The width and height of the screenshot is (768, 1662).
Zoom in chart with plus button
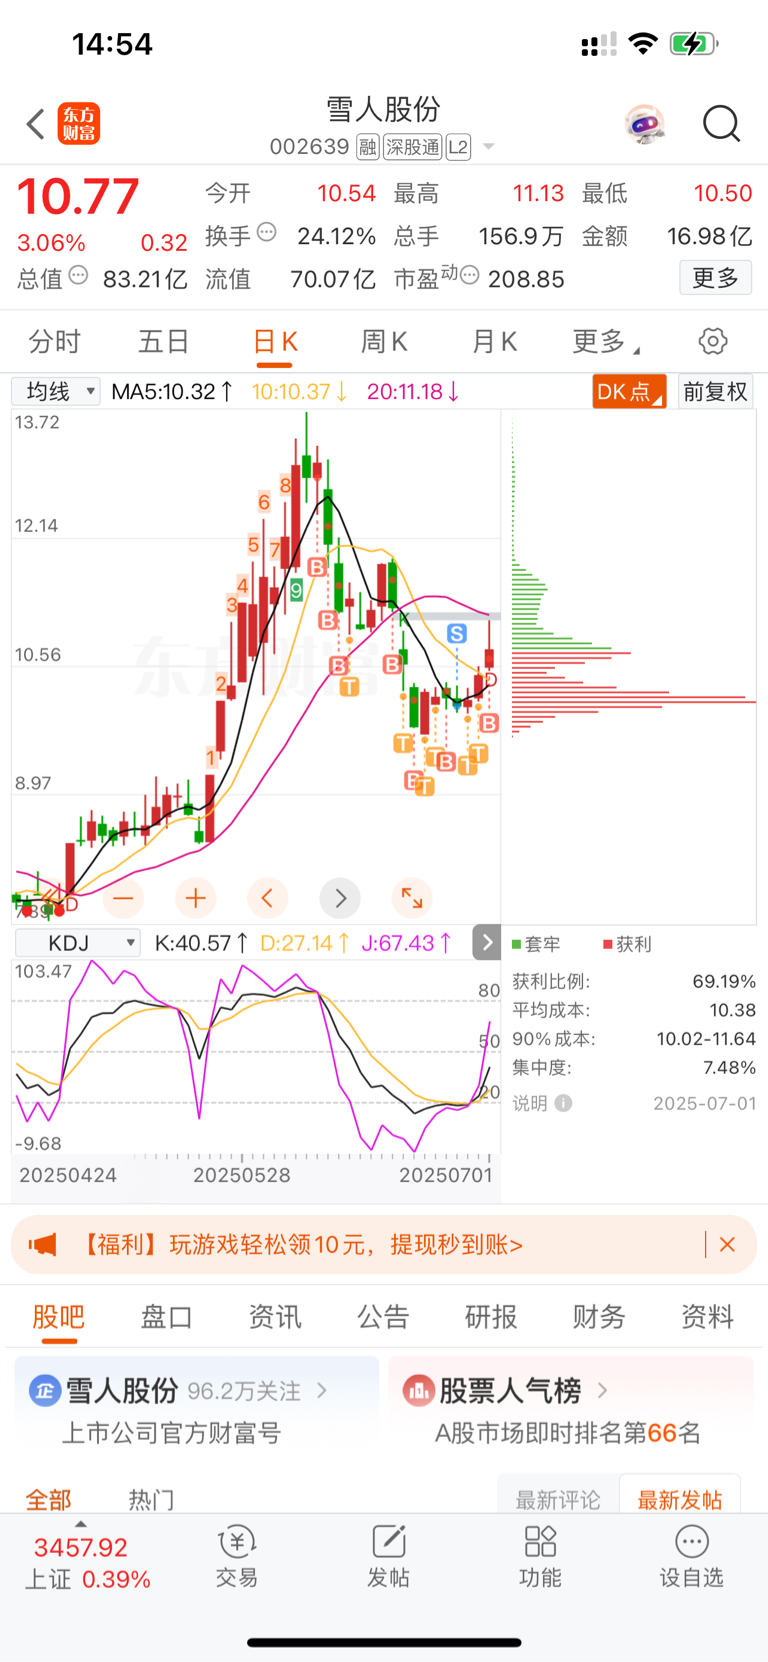point(195,898)
